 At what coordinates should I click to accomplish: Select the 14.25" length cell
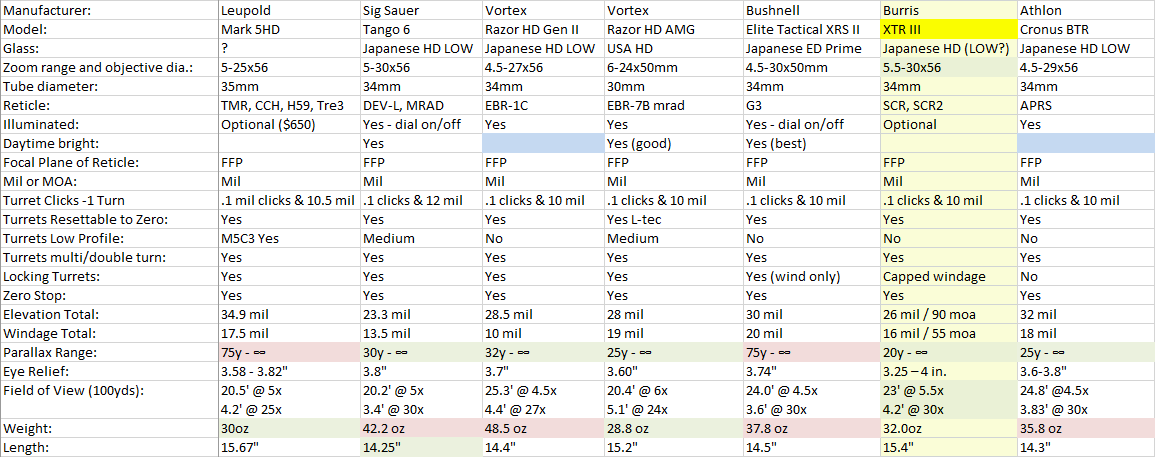point(421,448)
